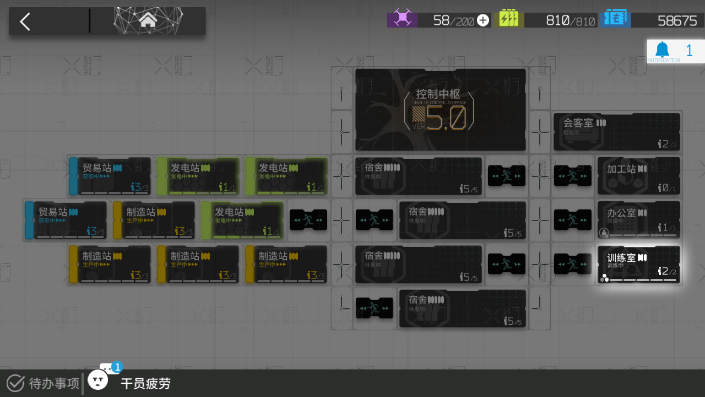This screenshot has height=397, width=705.
Task: Go back with the left arrow
Action: click(25, 21)
